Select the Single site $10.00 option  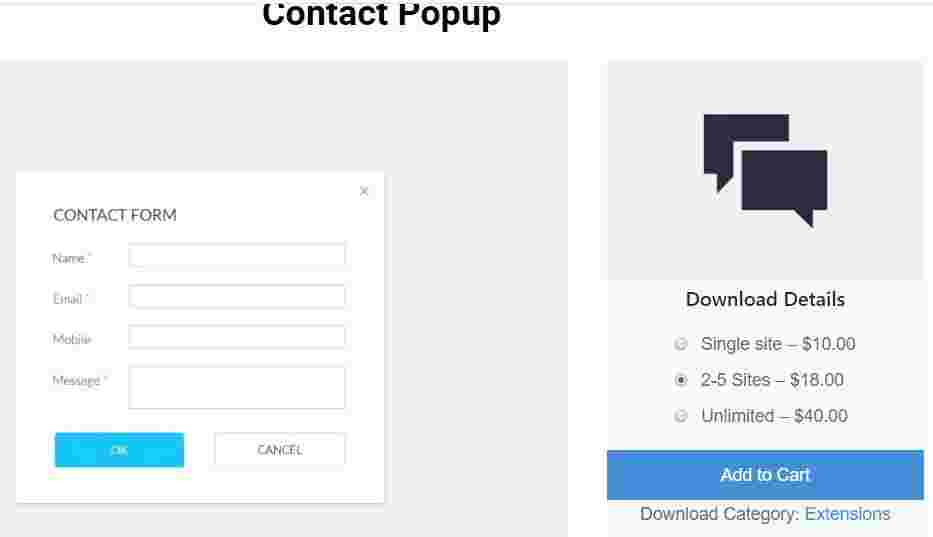pyautogui.click(x=681, y=344)
